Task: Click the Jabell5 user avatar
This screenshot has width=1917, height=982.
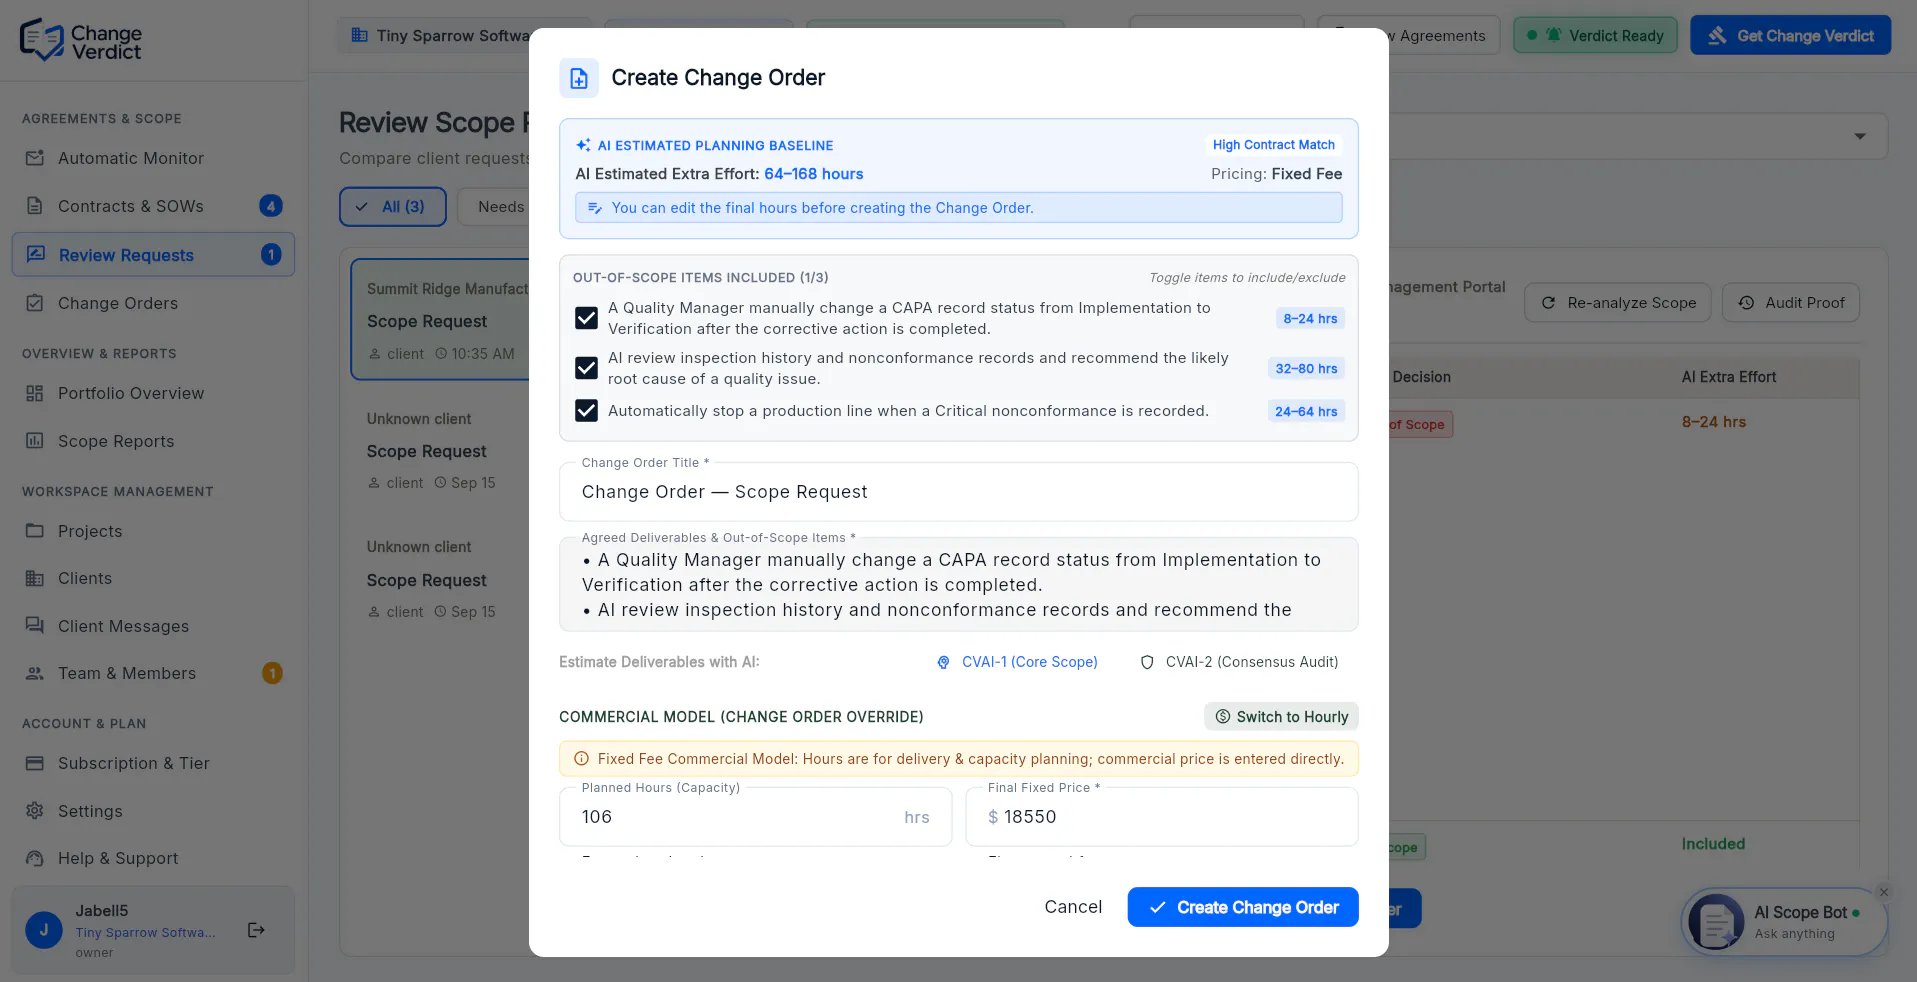Action: (44, 930)
